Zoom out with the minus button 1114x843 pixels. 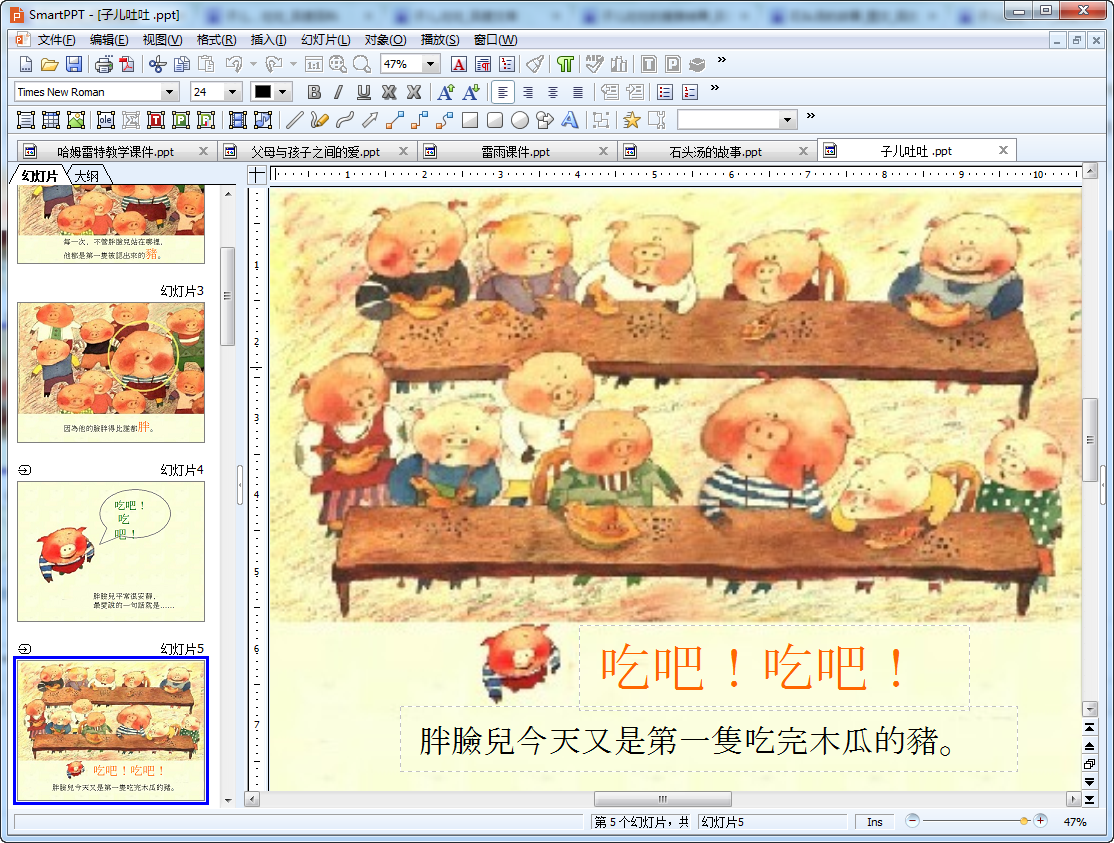(x=913, y=821)
